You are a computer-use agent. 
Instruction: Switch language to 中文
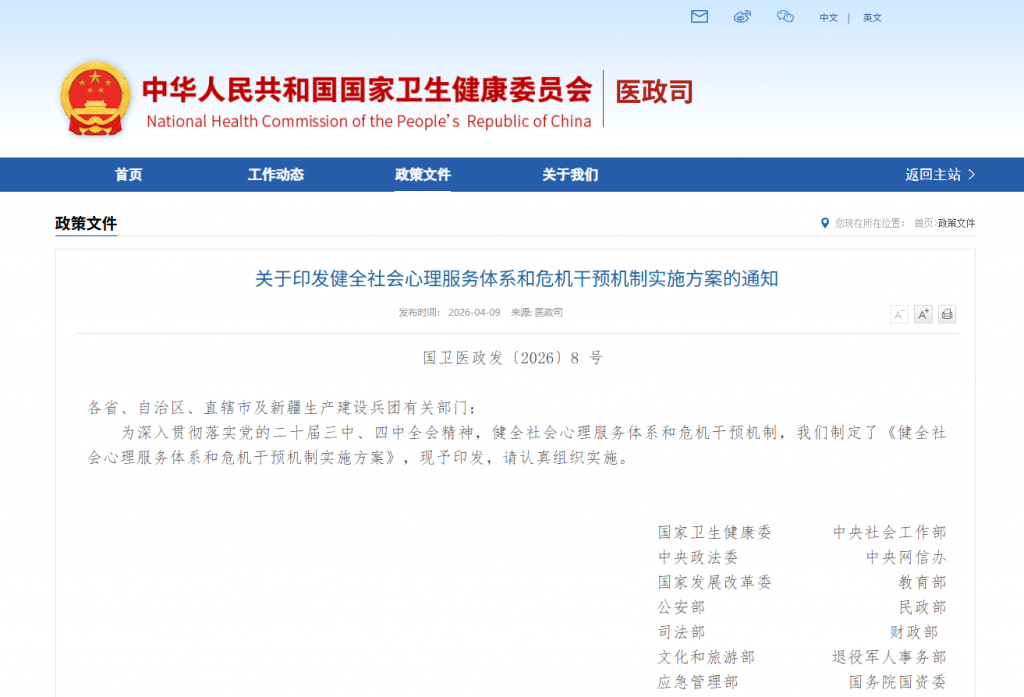pos(827,17)
